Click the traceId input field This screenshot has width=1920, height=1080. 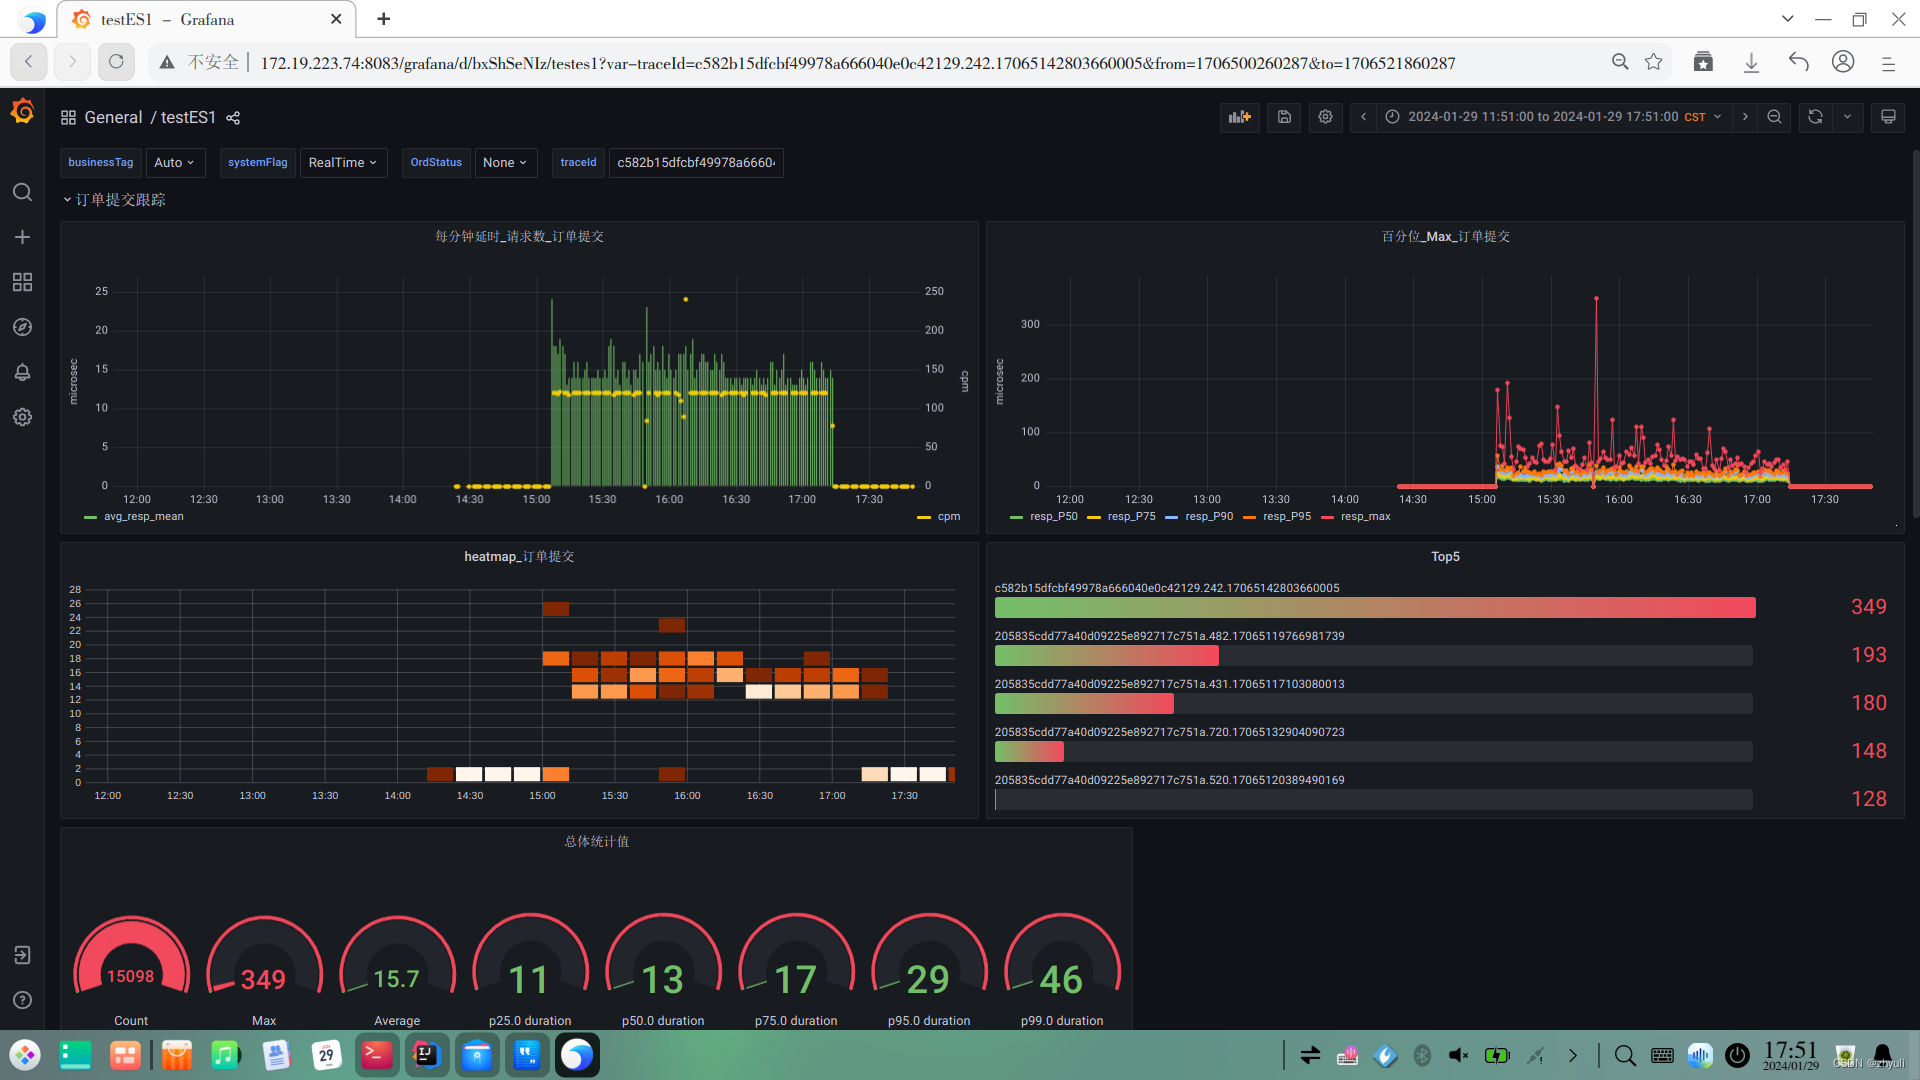click(x=695, y=163)
